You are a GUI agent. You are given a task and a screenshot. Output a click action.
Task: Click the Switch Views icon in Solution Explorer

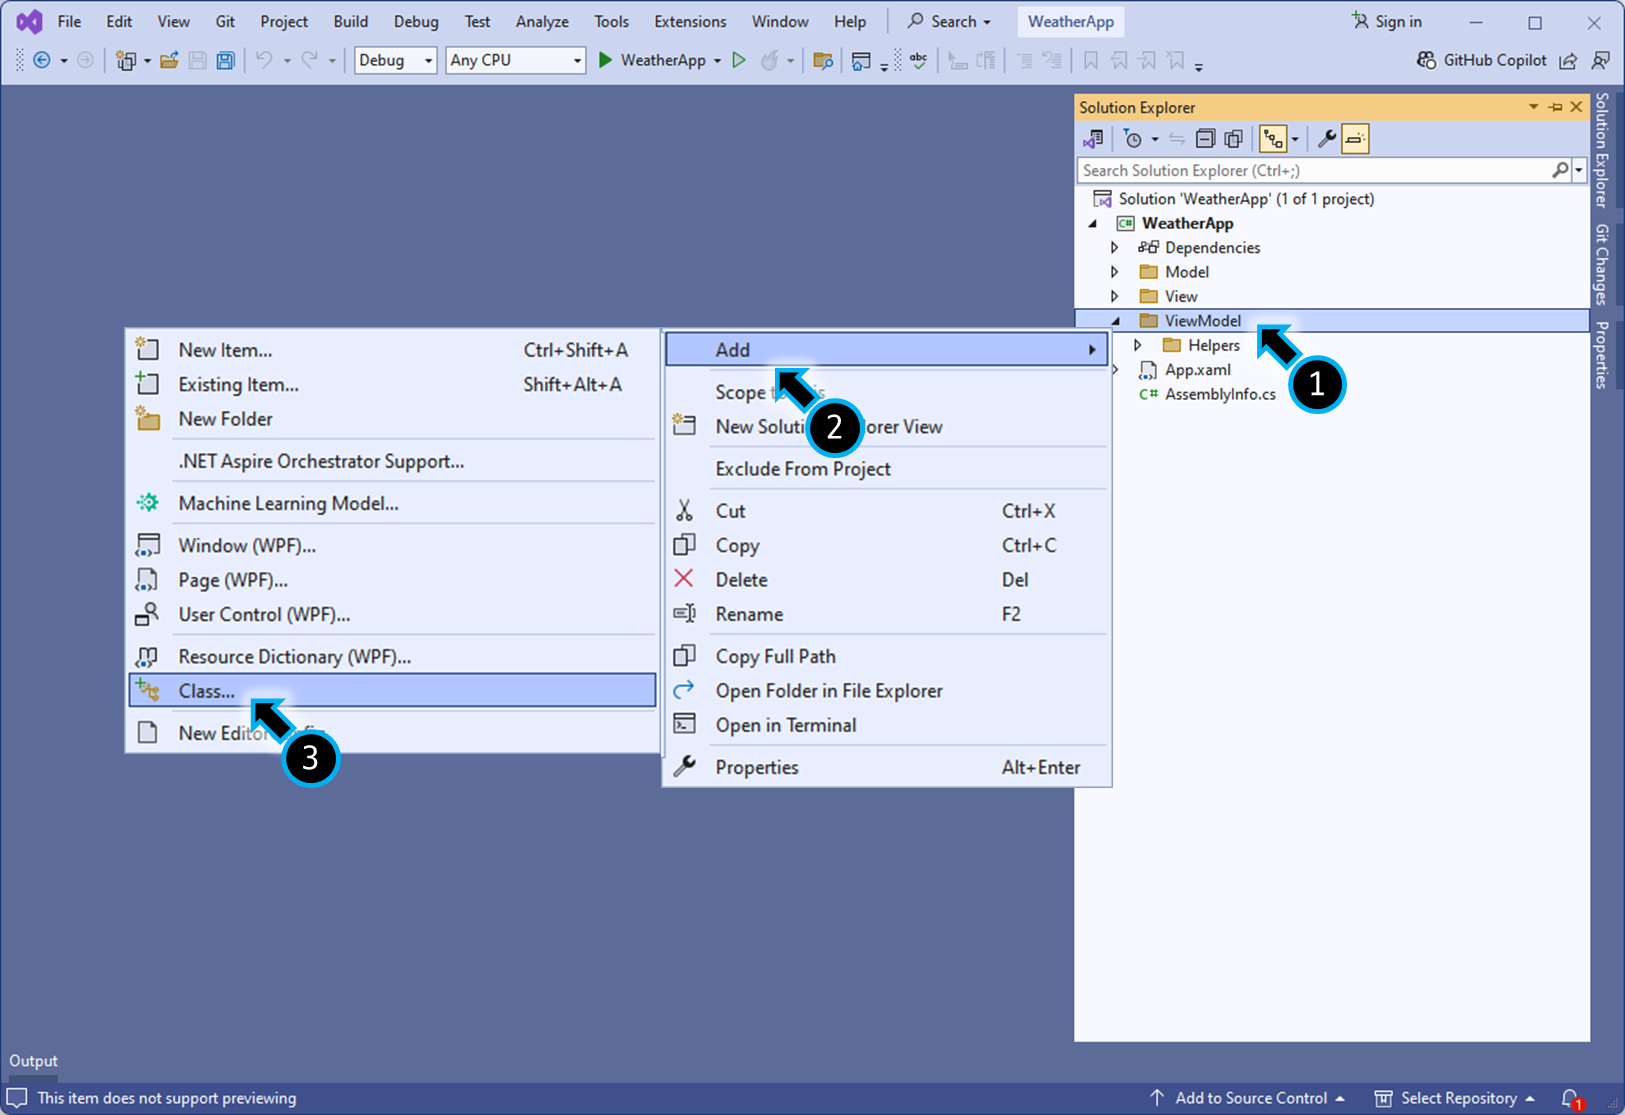coord(1093,139)
